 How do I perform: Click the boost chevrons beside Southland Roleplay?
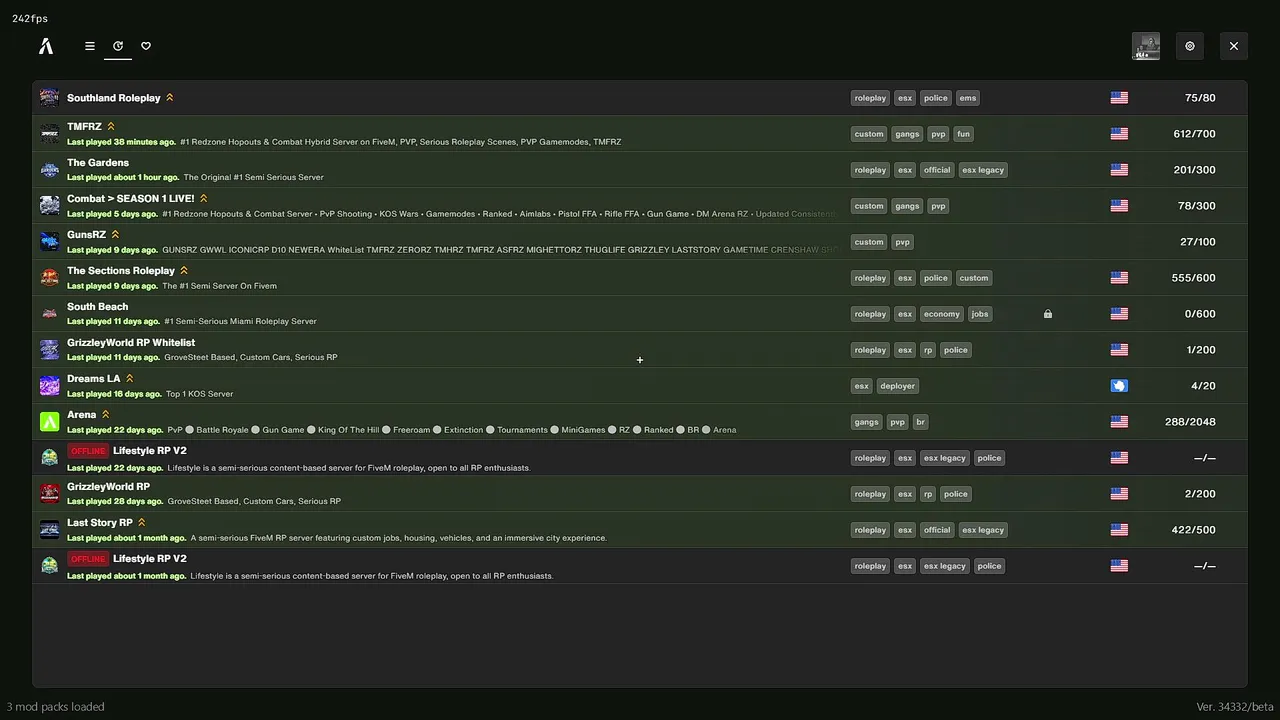pyautogui.click(x=170, y=98)
